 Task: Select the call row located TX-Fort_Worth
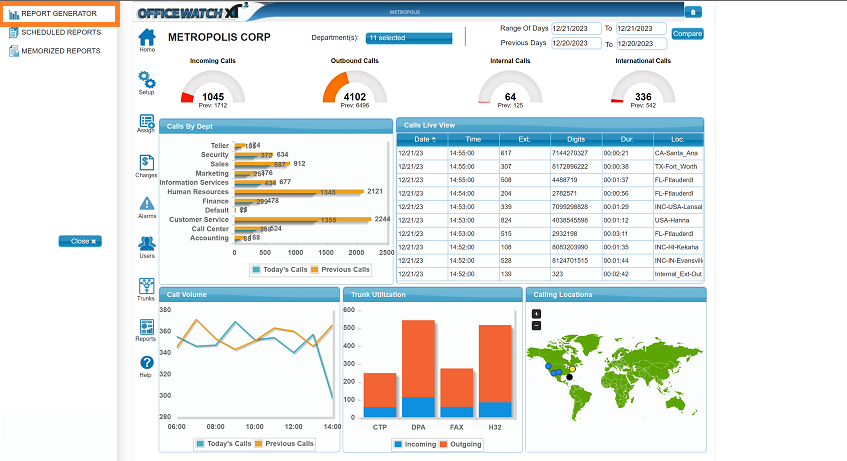550,166
